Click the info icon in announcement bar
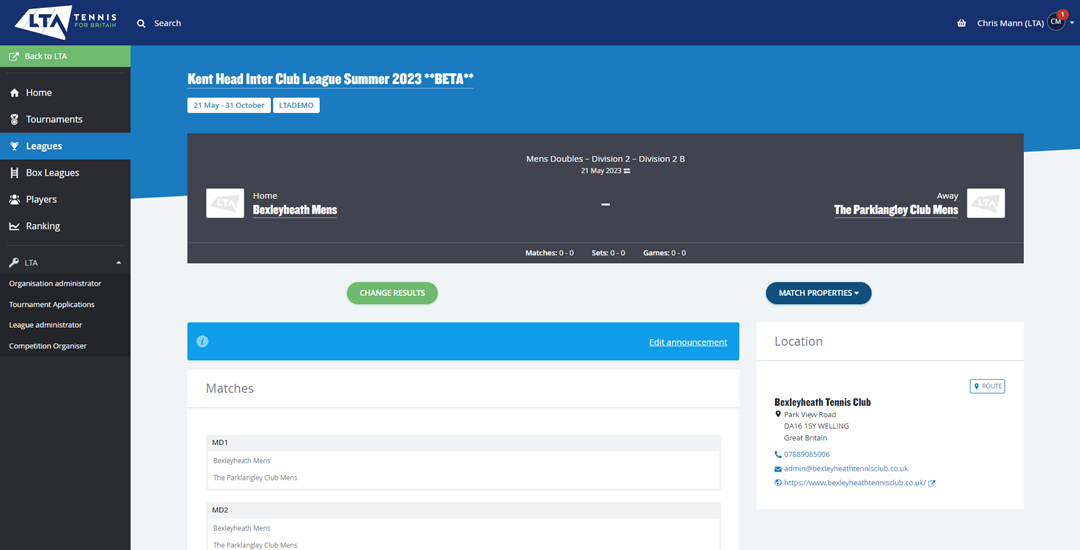Viewport: 1080px width, 550px height. pyautogui.click(x=202, y=341)
